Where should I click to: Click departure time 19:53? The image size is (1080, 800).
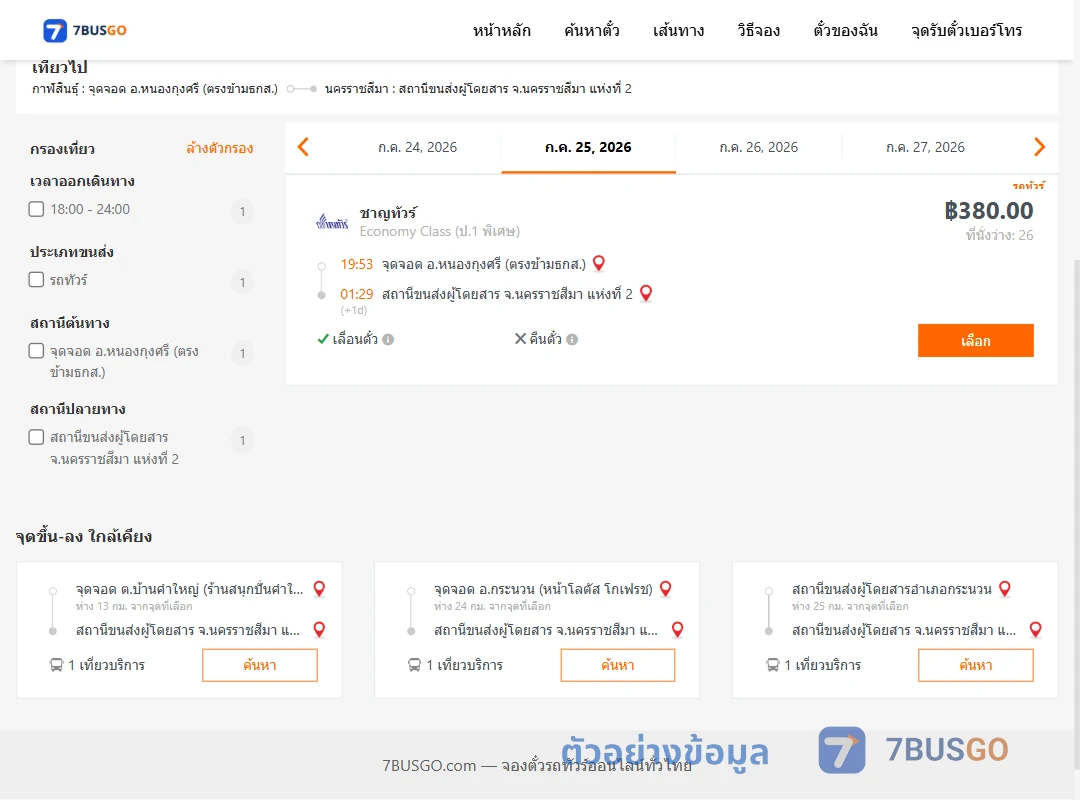(356, 264)
